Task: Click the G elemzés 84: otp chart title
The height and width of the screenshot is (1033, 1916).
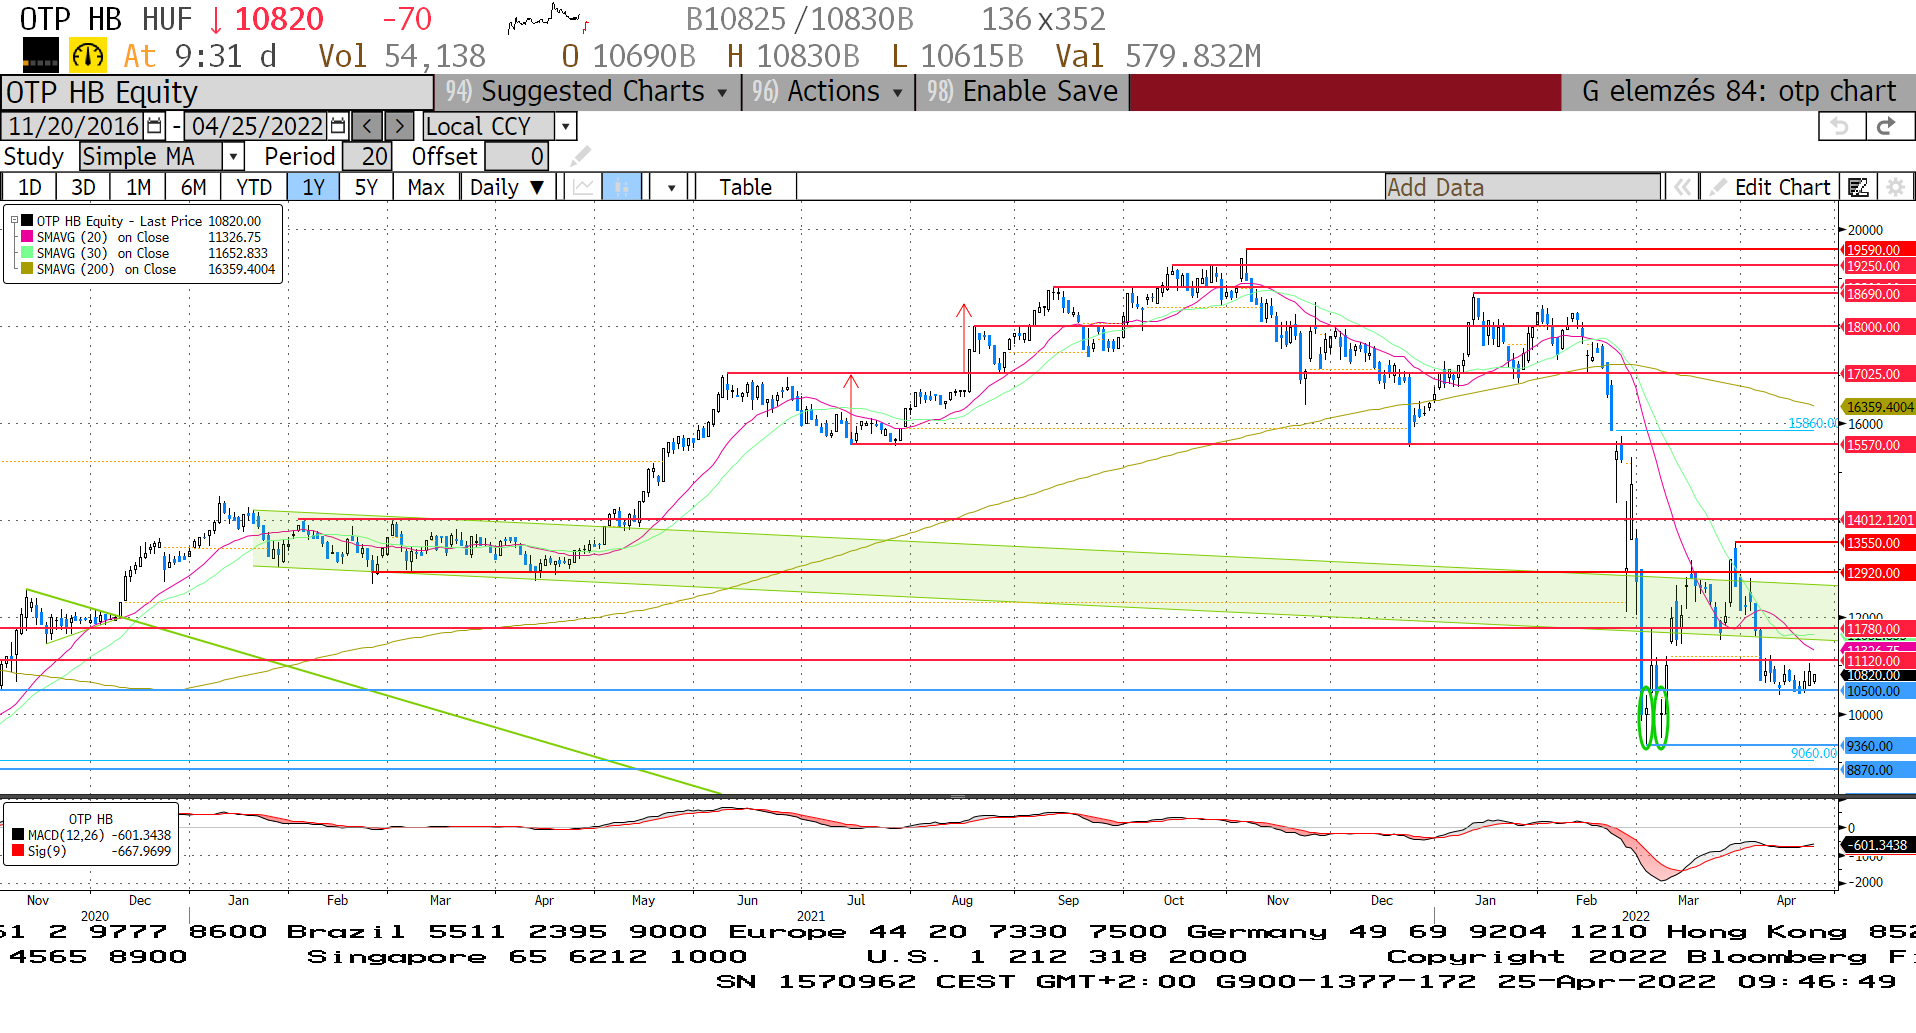Action: pos(1738,92)
